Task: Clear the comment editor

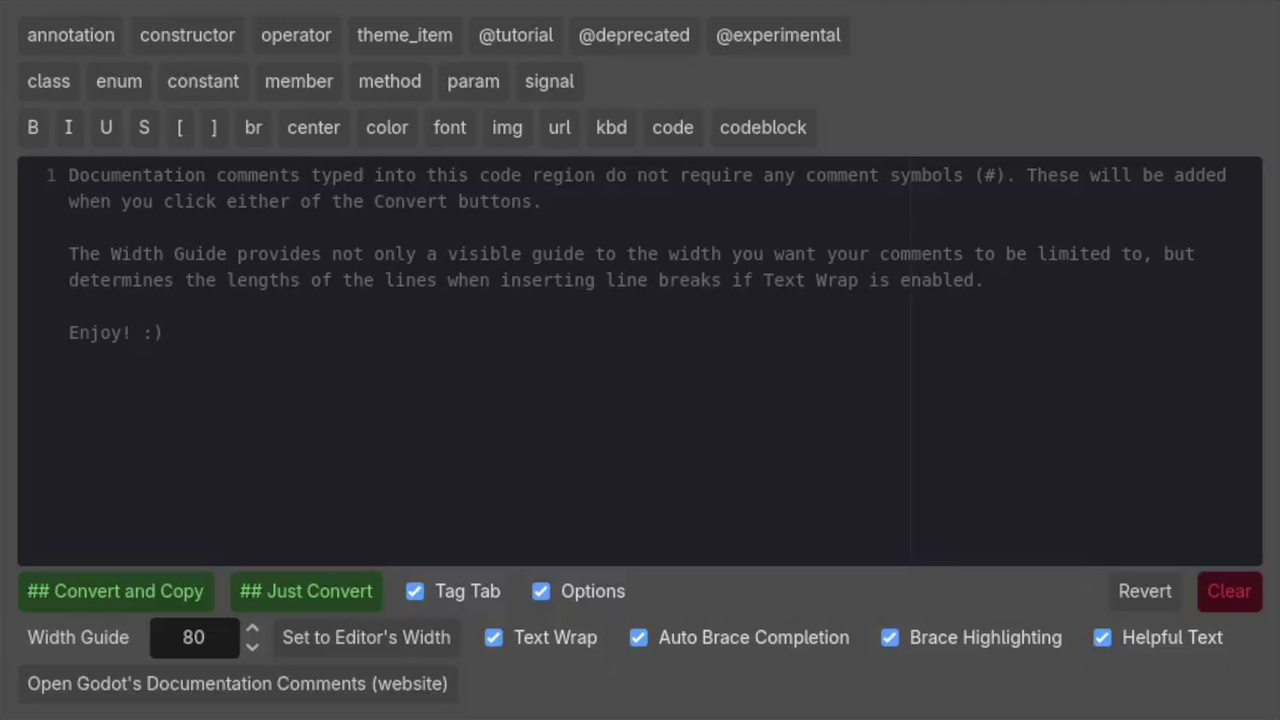Action: pos(1229,591)
